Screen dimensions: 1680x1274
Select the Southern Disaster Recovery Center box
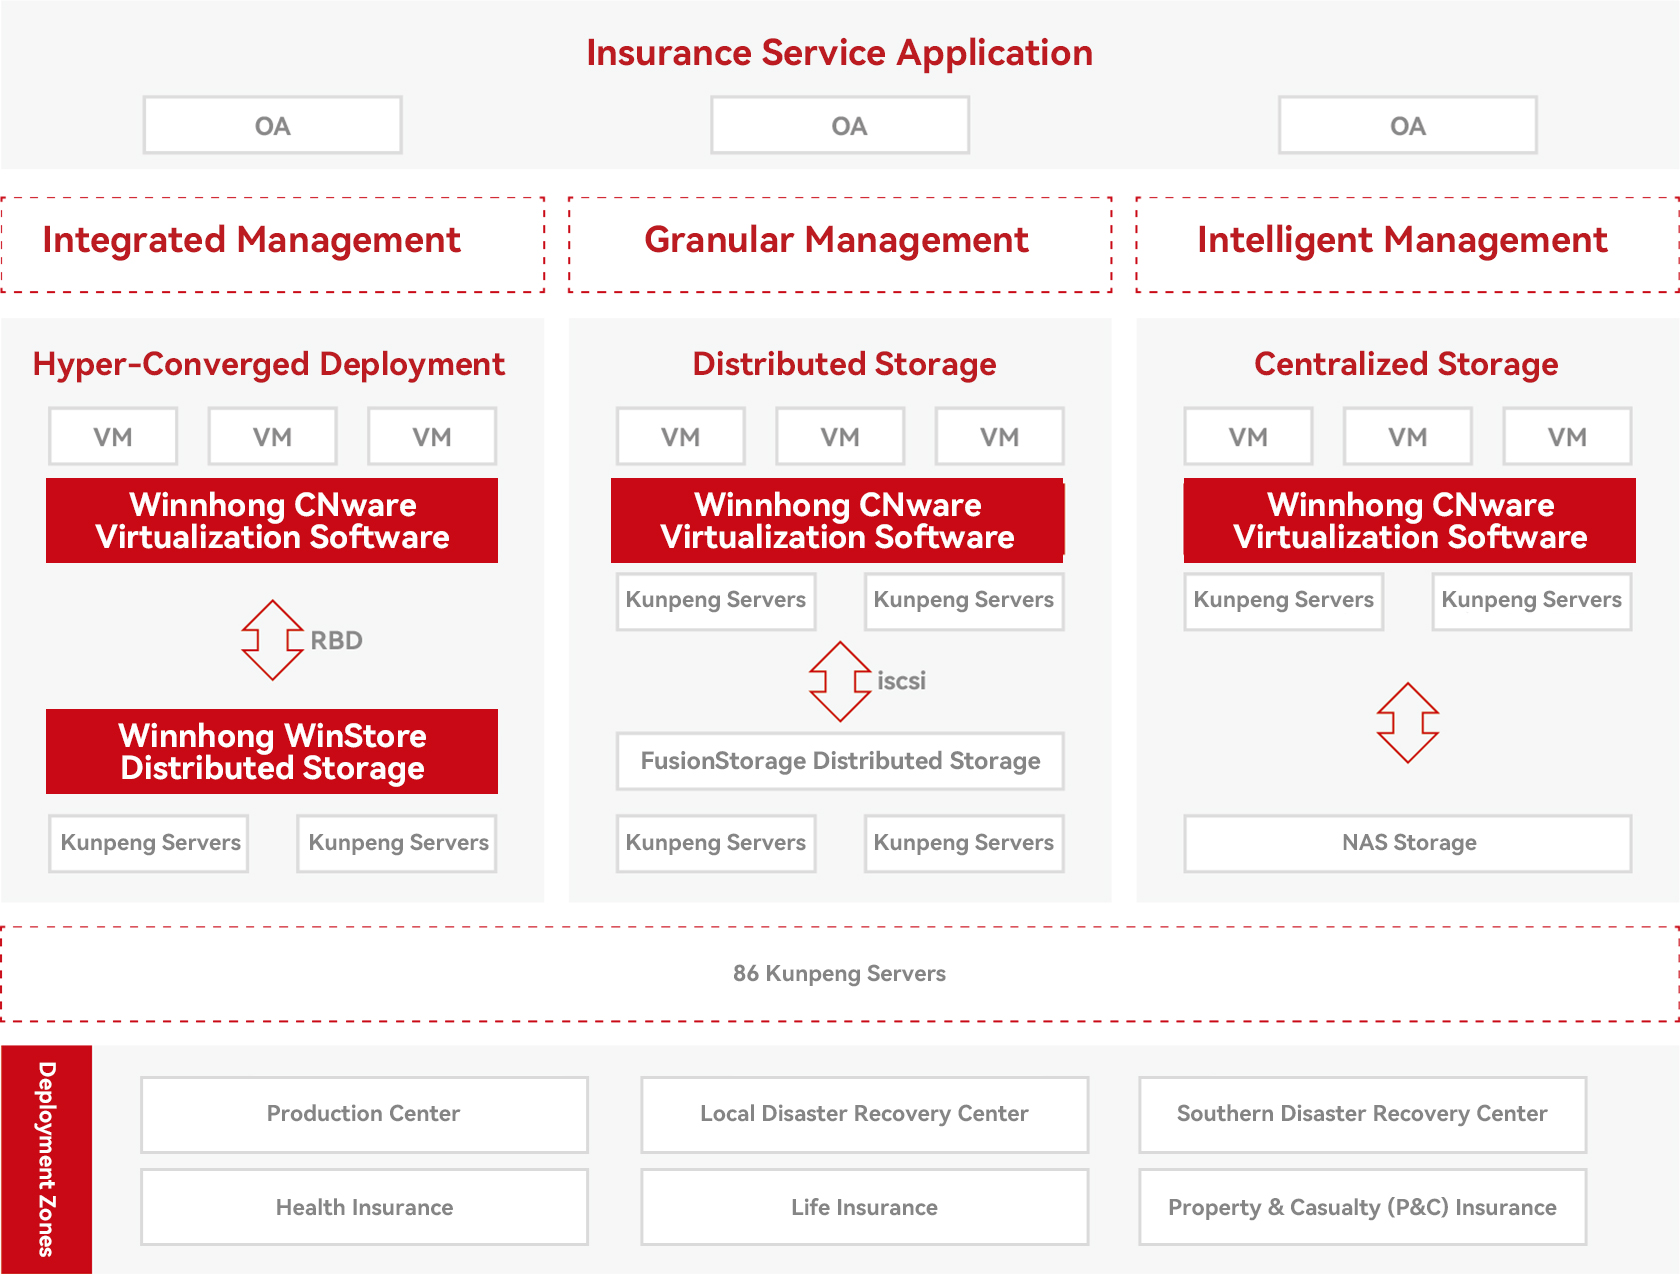coord(1362,1114)
